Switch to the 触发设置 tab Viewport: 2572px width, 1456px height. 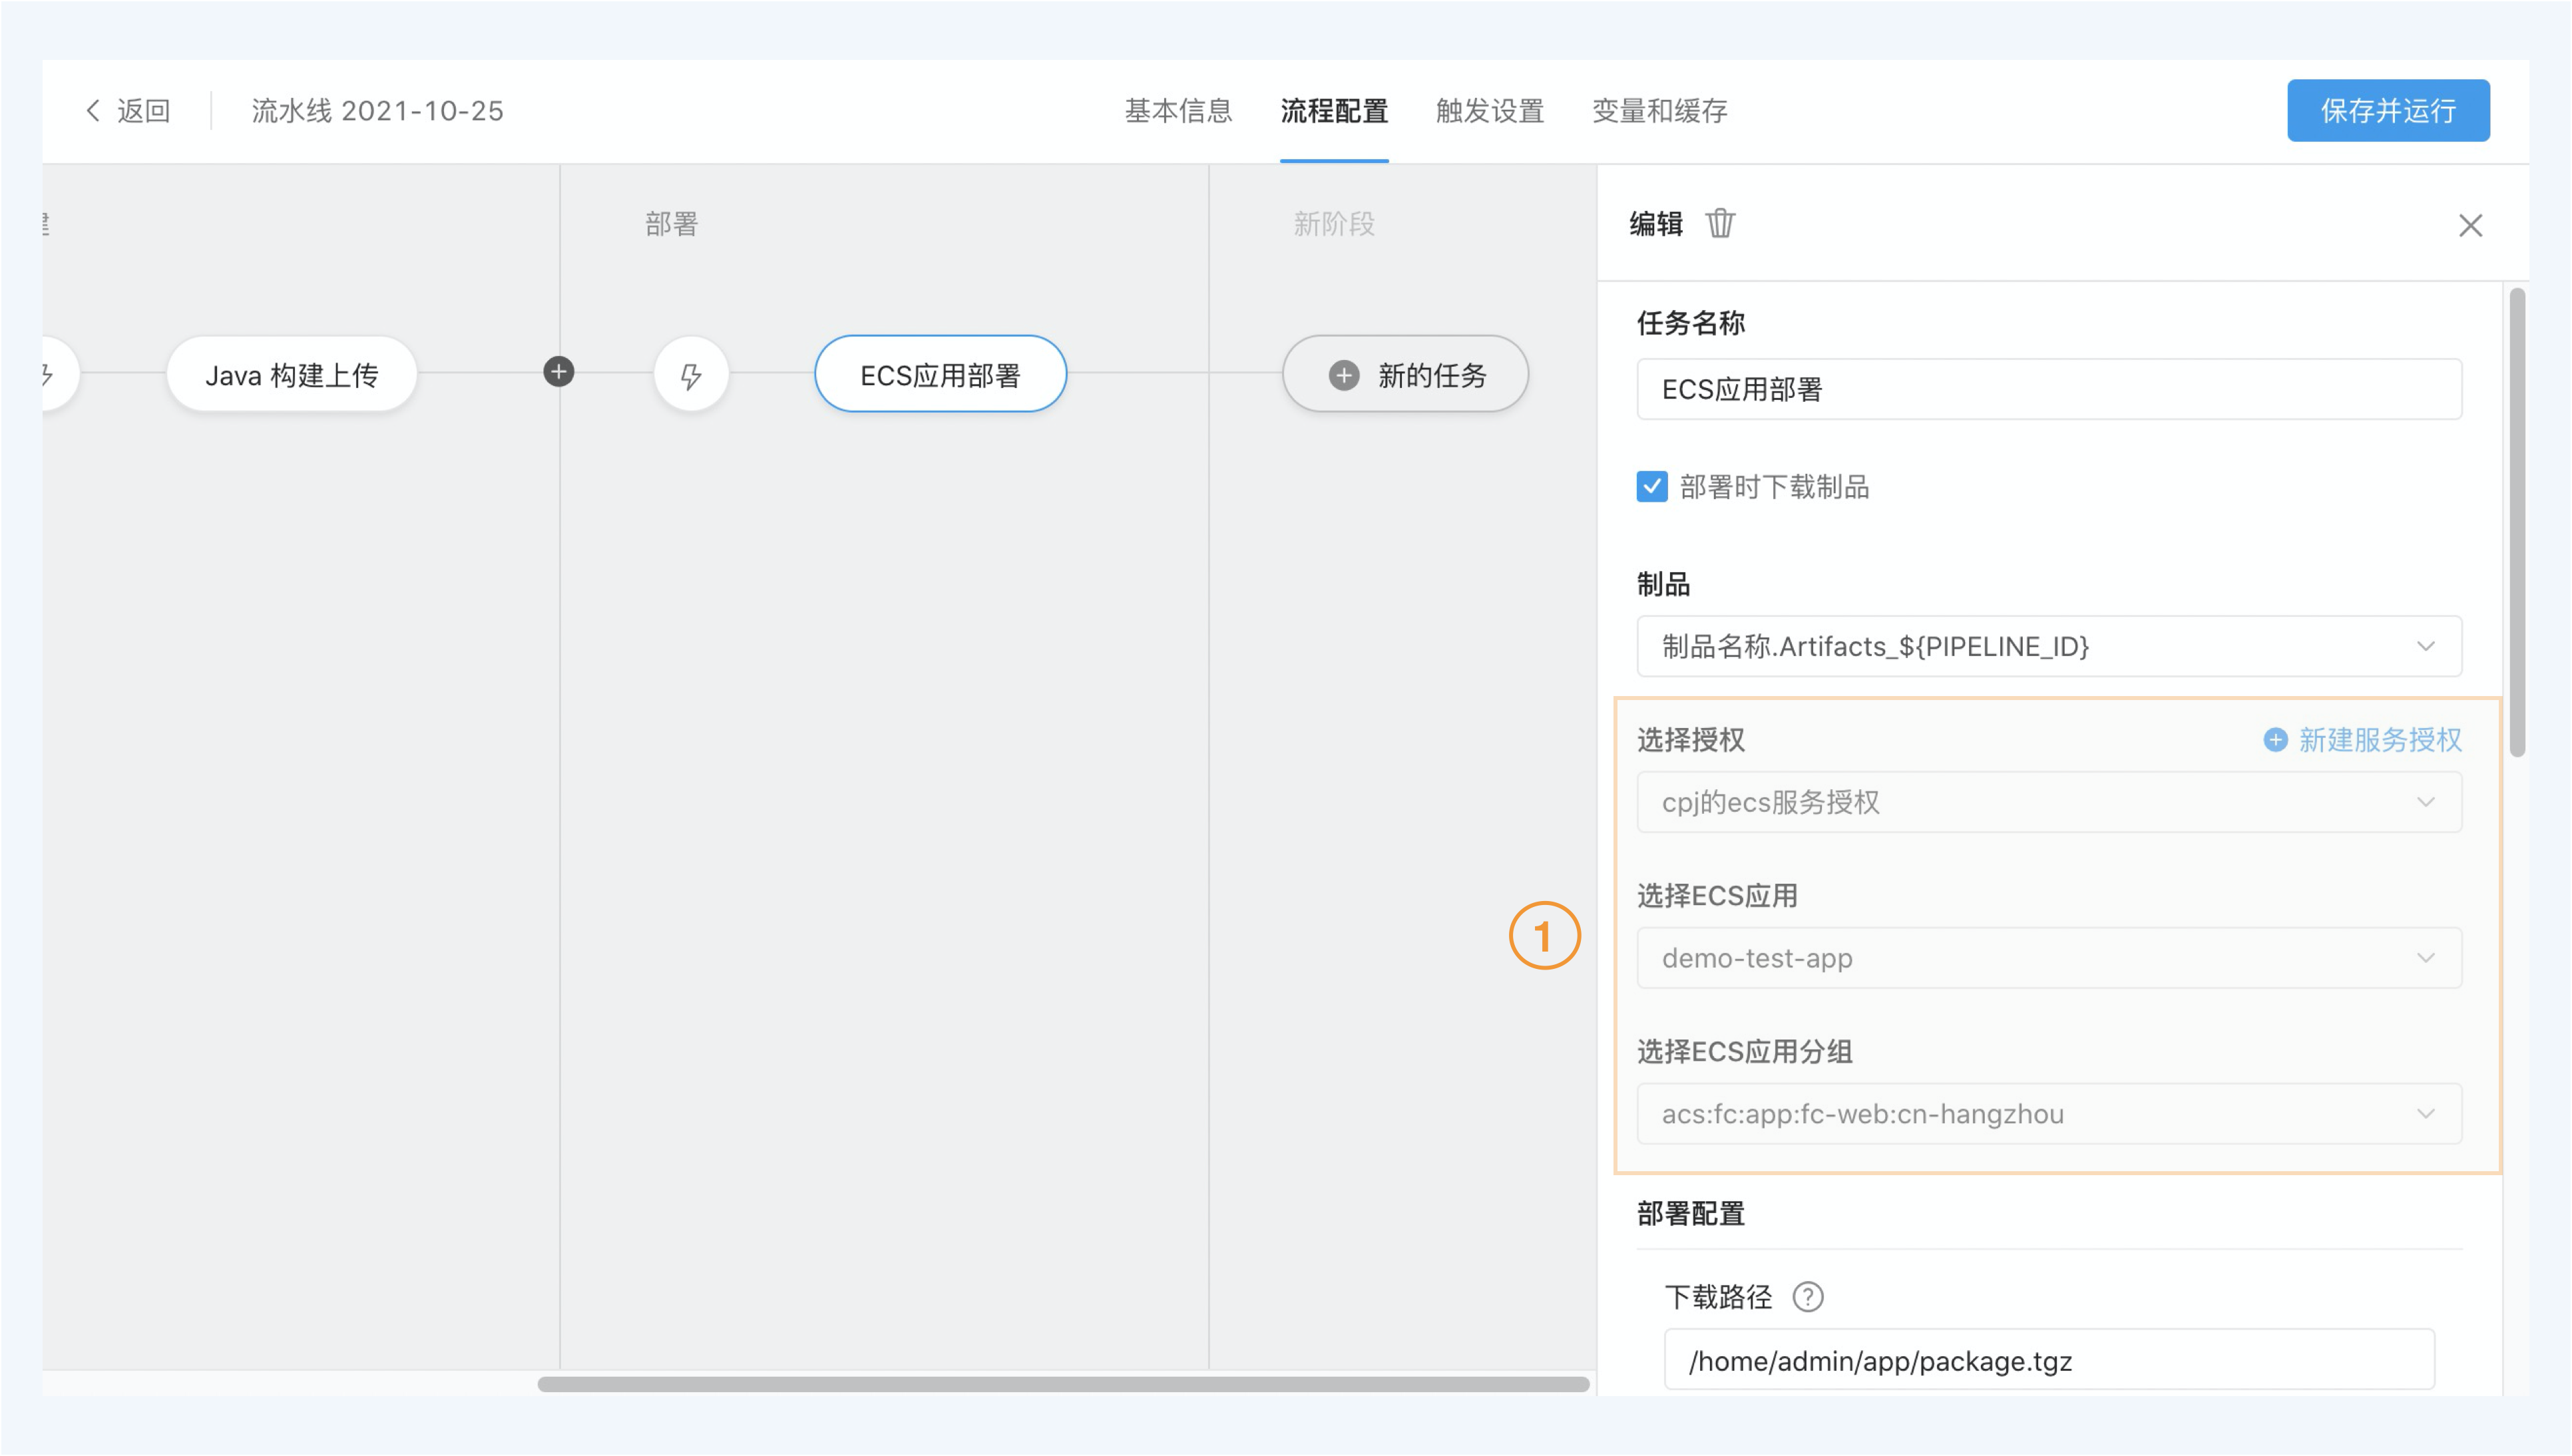1490,111
